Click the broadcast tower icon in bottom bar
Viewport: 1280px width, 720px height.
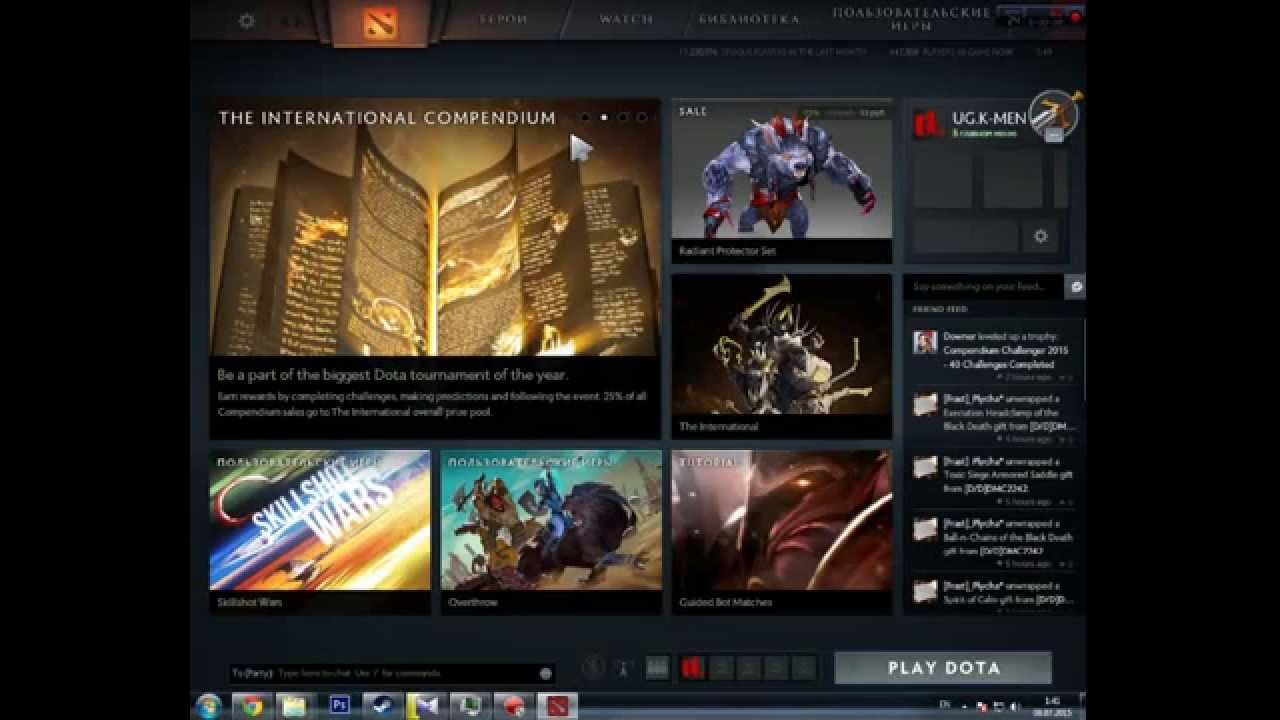pos(622,667)
